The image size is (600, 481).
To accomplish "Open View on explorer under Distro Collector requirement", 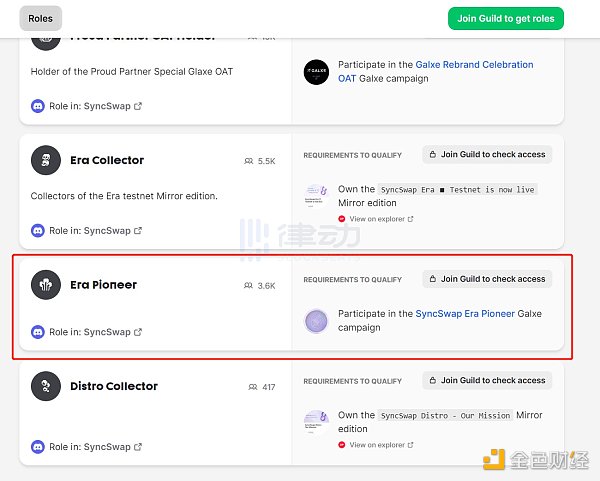I will coord(376,445).
